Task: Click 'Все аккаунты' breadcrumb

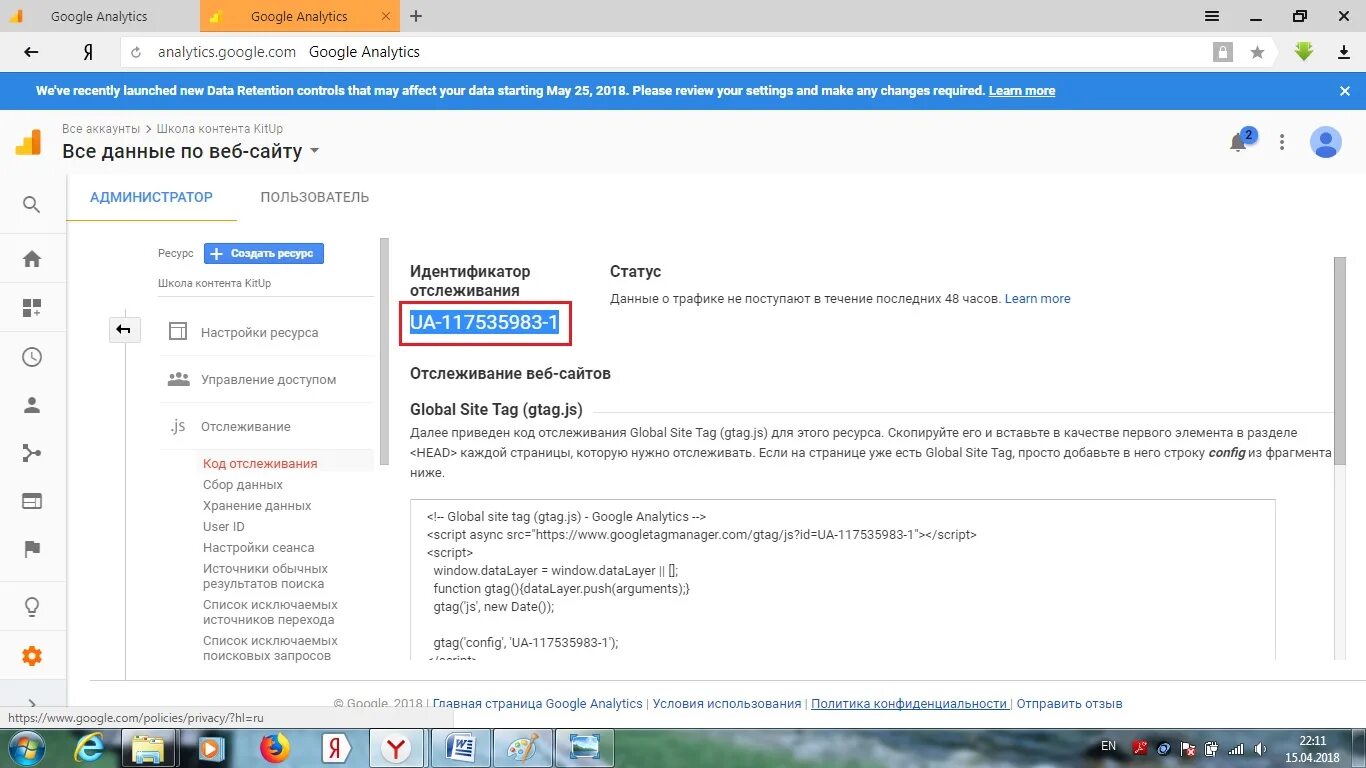Action: [101, 128]
